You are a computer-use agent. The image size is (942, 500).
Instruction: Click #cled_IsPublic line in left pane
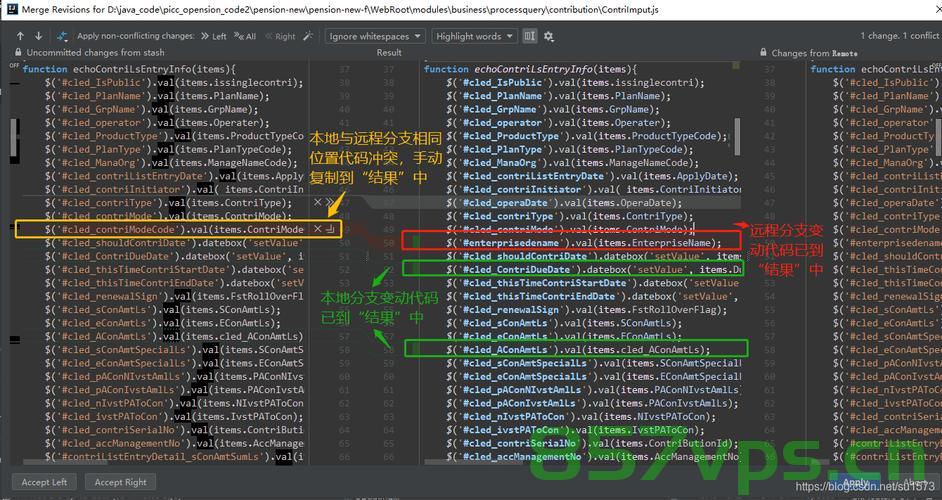pyautogui.click(x=174, y=82)
